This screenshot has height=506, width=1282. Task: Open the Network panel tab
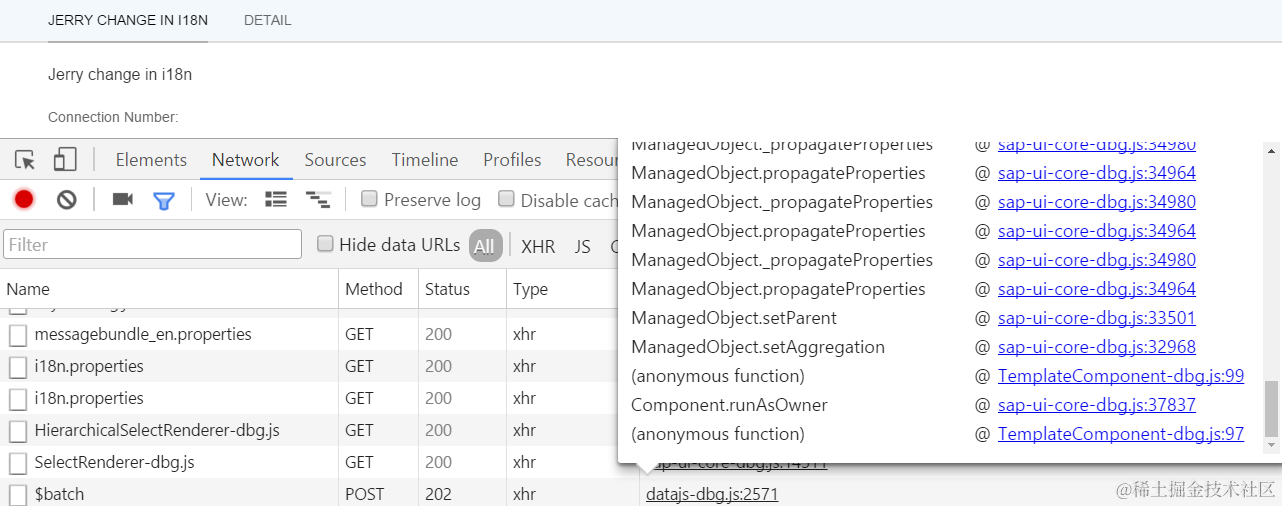click(245, 160)
